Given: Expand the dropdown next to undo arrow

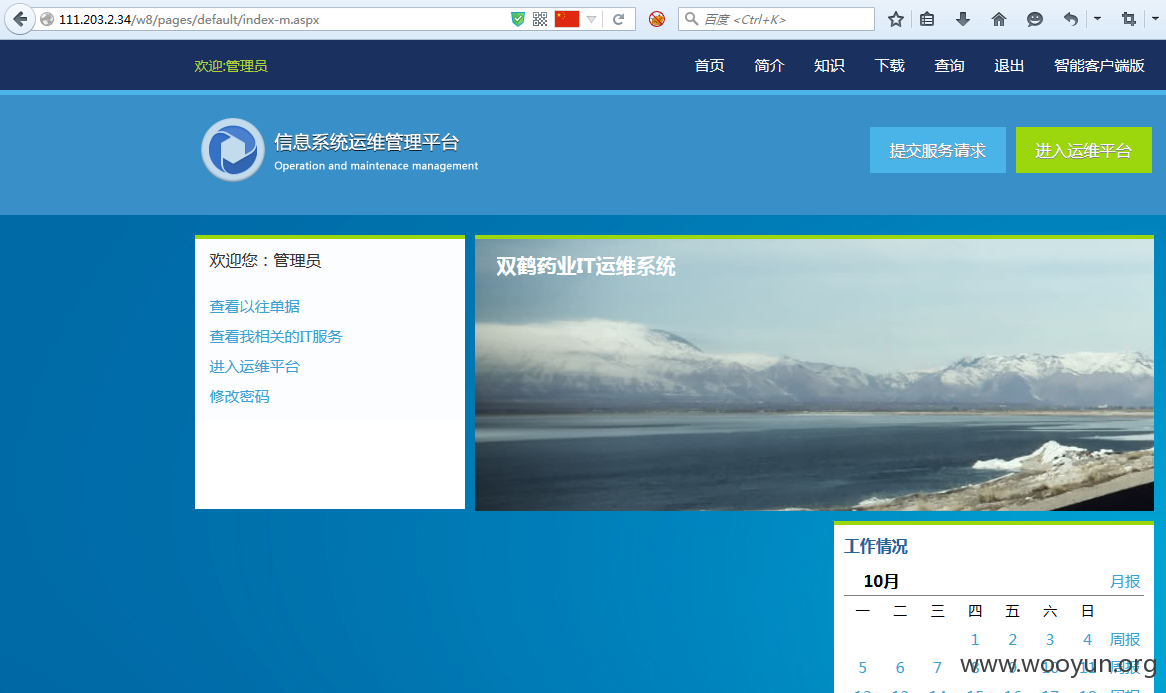Looking at the screenshot, I should (1097, 19).
